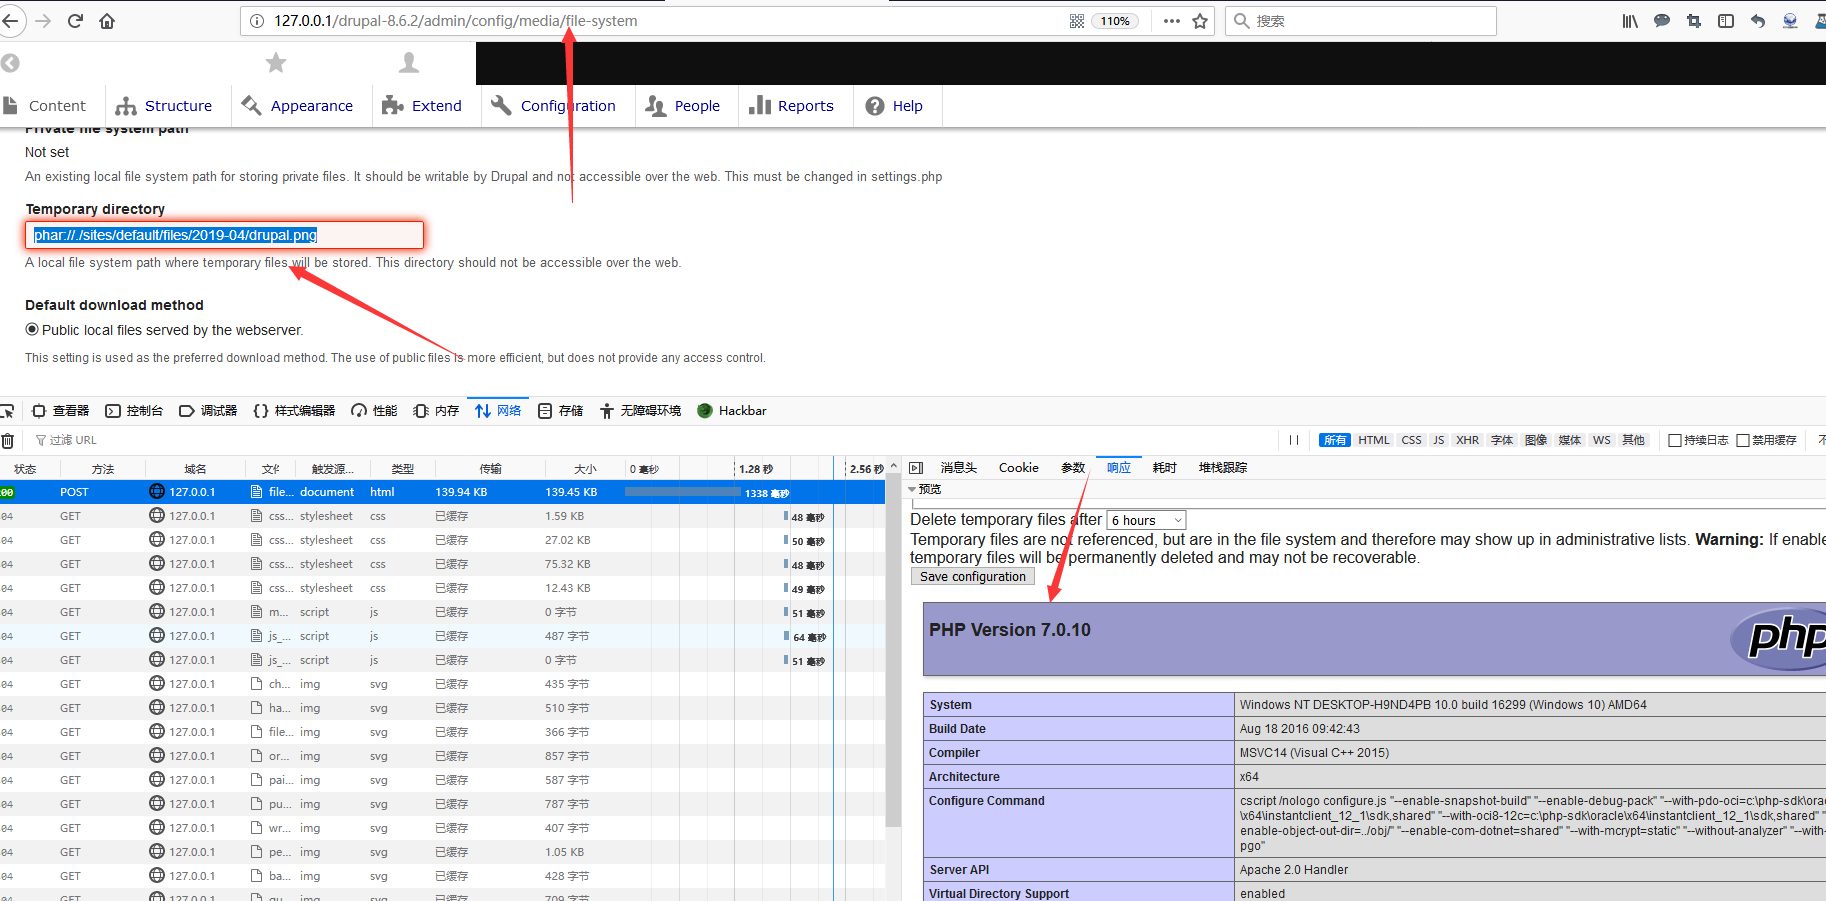Image resolution: width=1826 pixels, height=901 pixels.
Task: Filter requests by XHR type
Action: [x=1467, y=440]
